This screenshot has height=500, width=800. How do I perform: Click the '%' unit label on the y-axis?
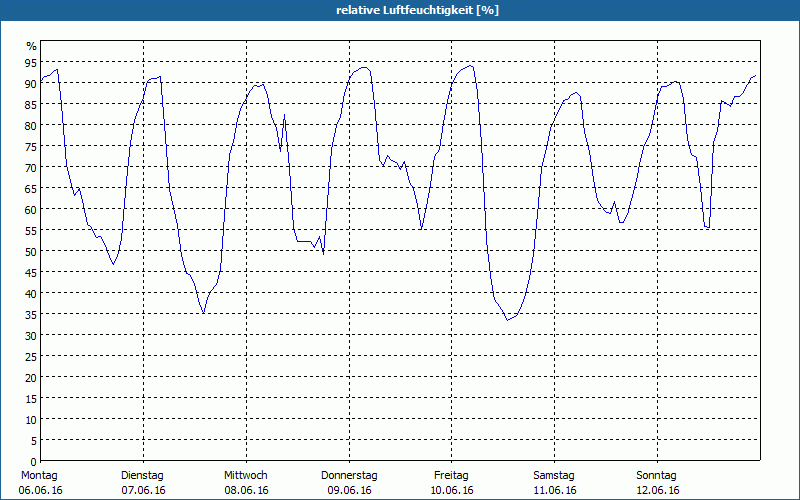click(32, 46)
